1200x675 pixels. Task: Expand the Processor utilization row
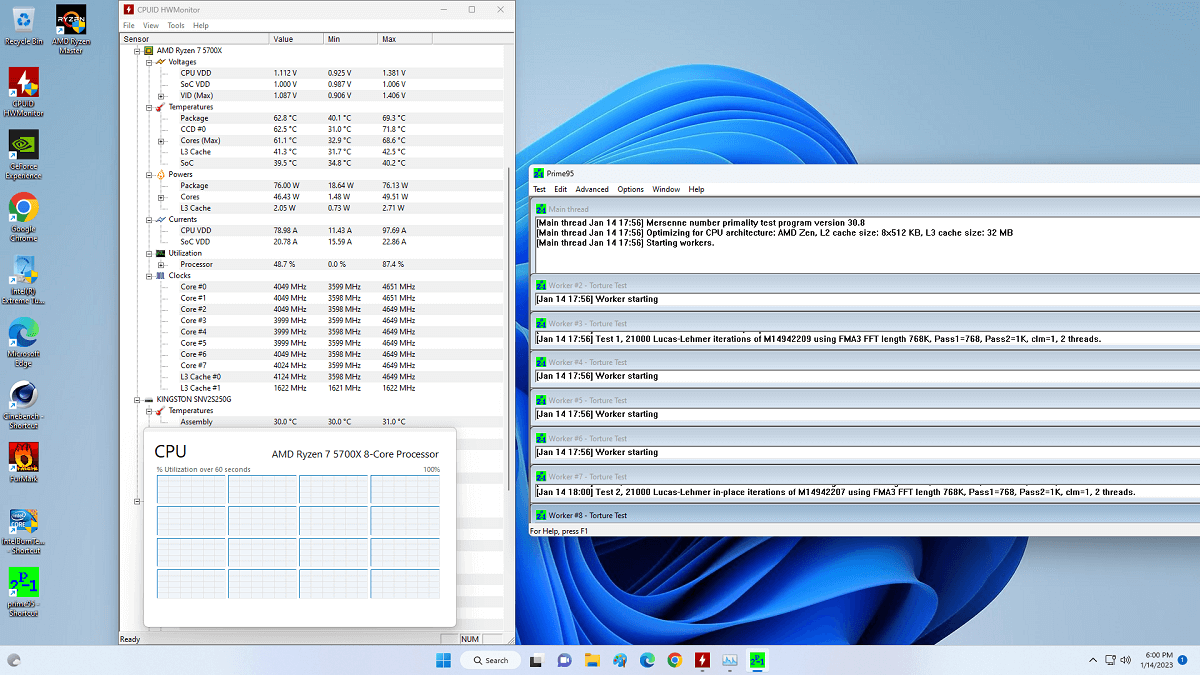pos(160,264)
